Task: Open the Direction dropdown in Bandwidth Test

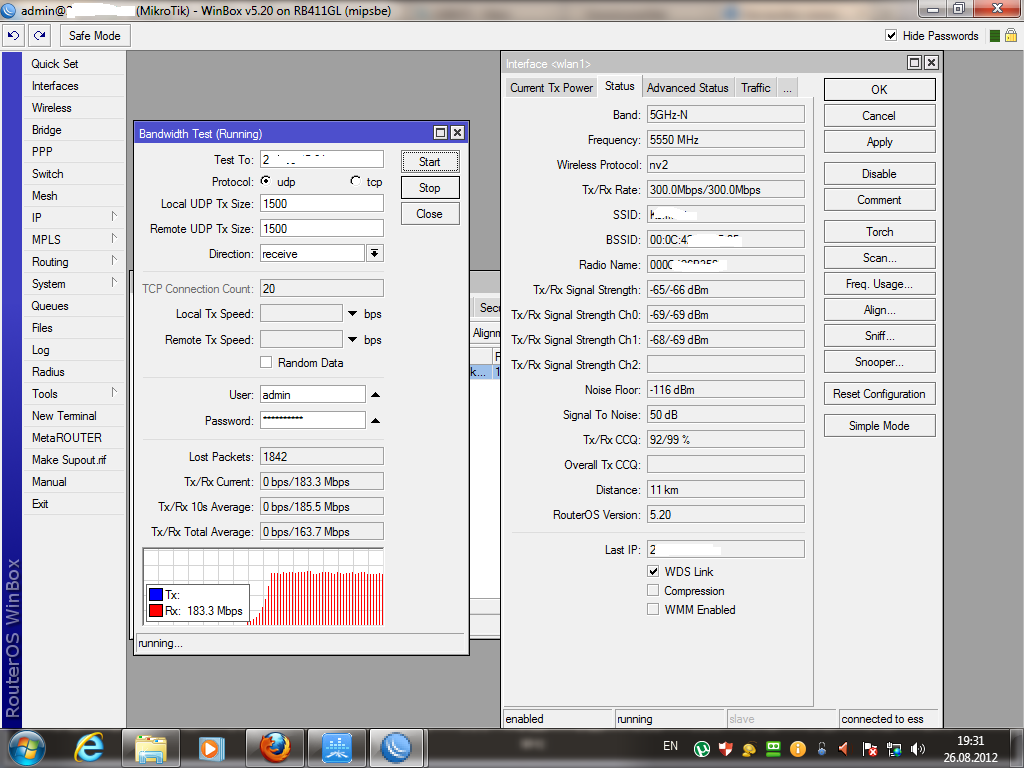Action: point(375,254)
